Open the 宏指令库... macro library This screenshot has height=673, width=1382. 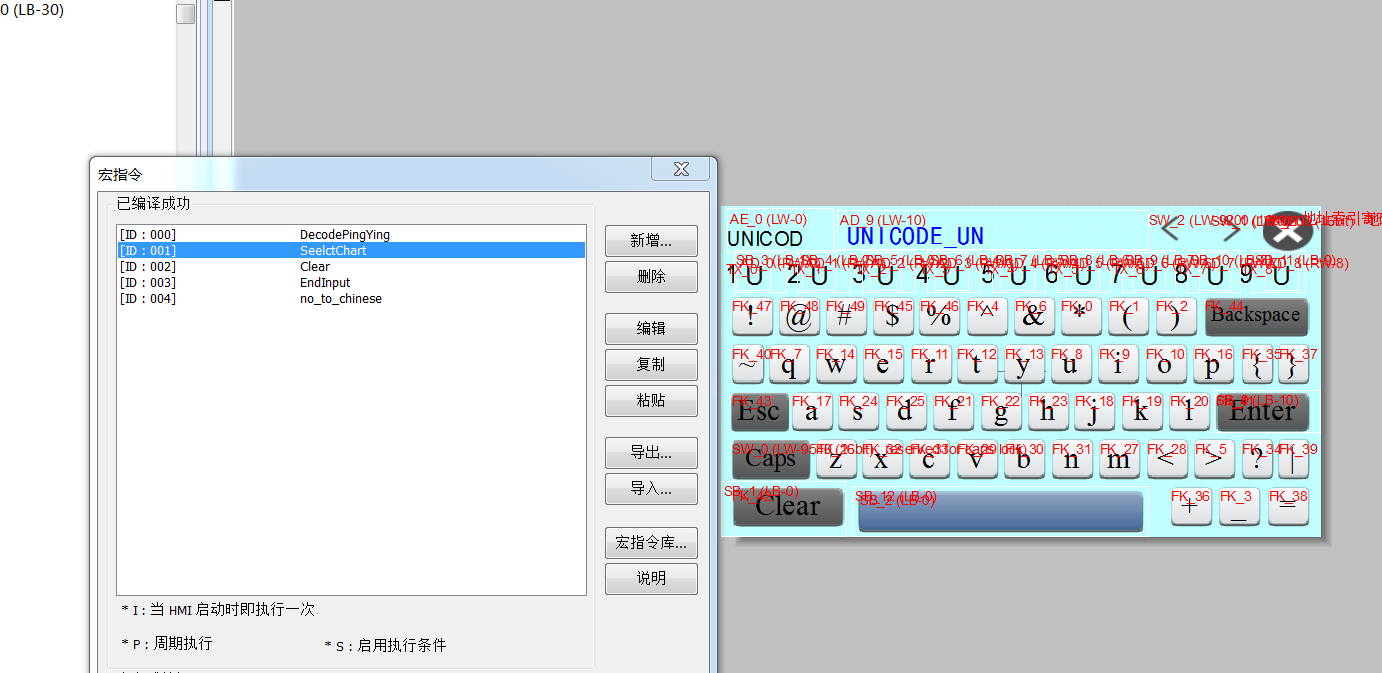coord(651,543)
